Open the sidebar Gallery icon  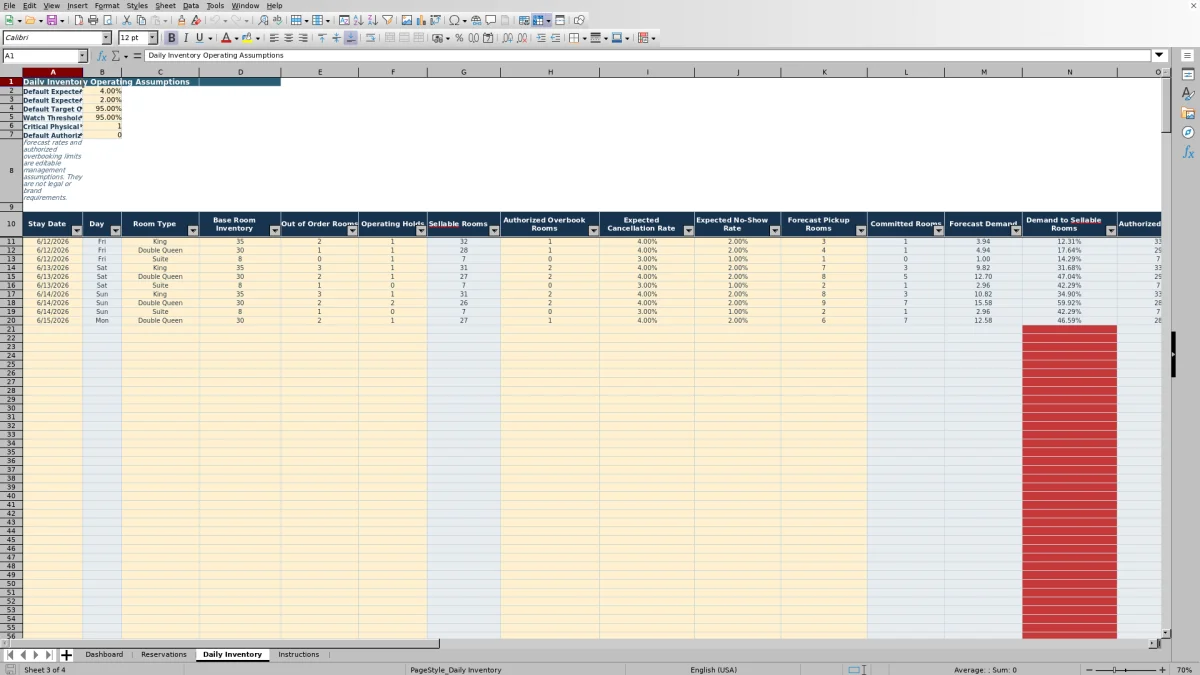(x=1188, y=113)
